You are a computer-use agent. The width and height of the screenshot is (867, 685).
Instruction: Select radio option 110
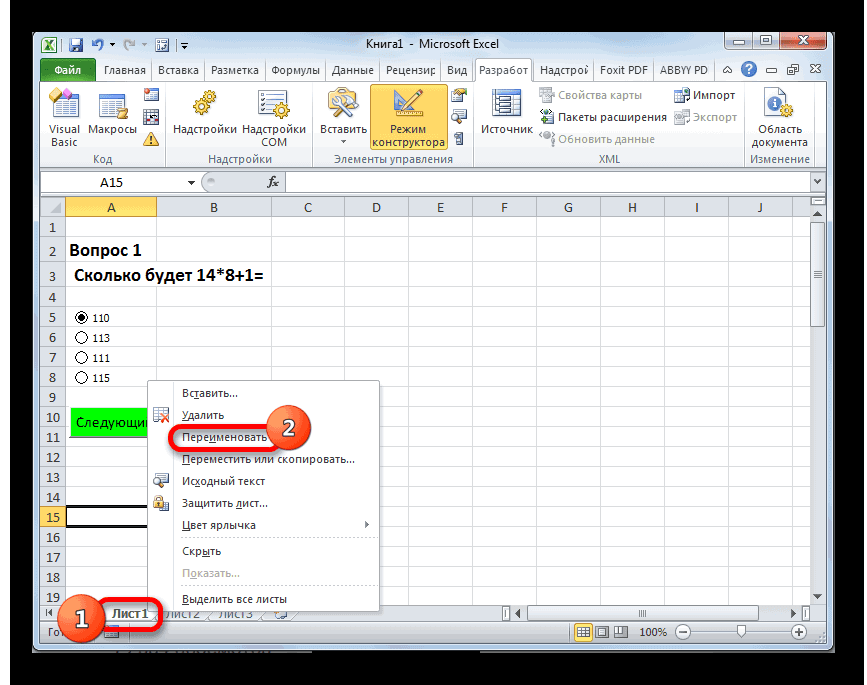coord(81,317)
